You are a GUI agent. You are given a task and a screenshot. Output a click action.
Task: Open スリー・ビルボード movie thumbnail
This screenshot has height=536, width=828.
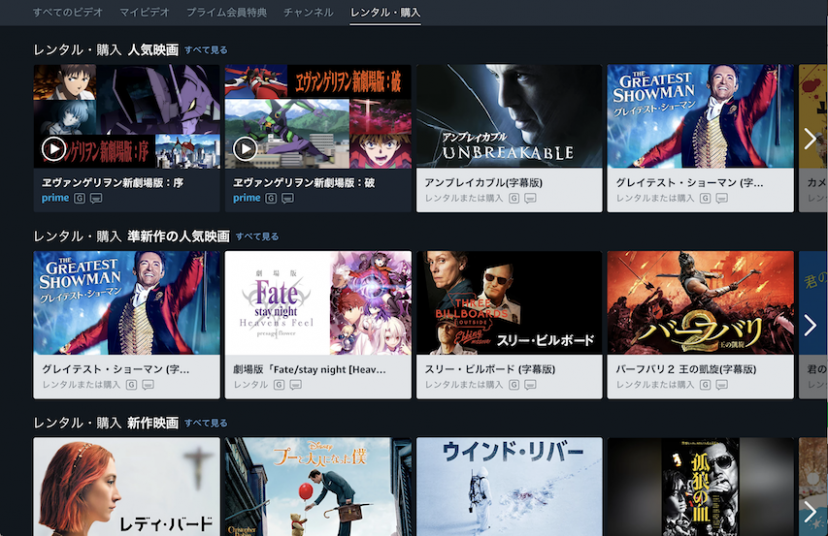pyautogui.click(x=509, y=303)
